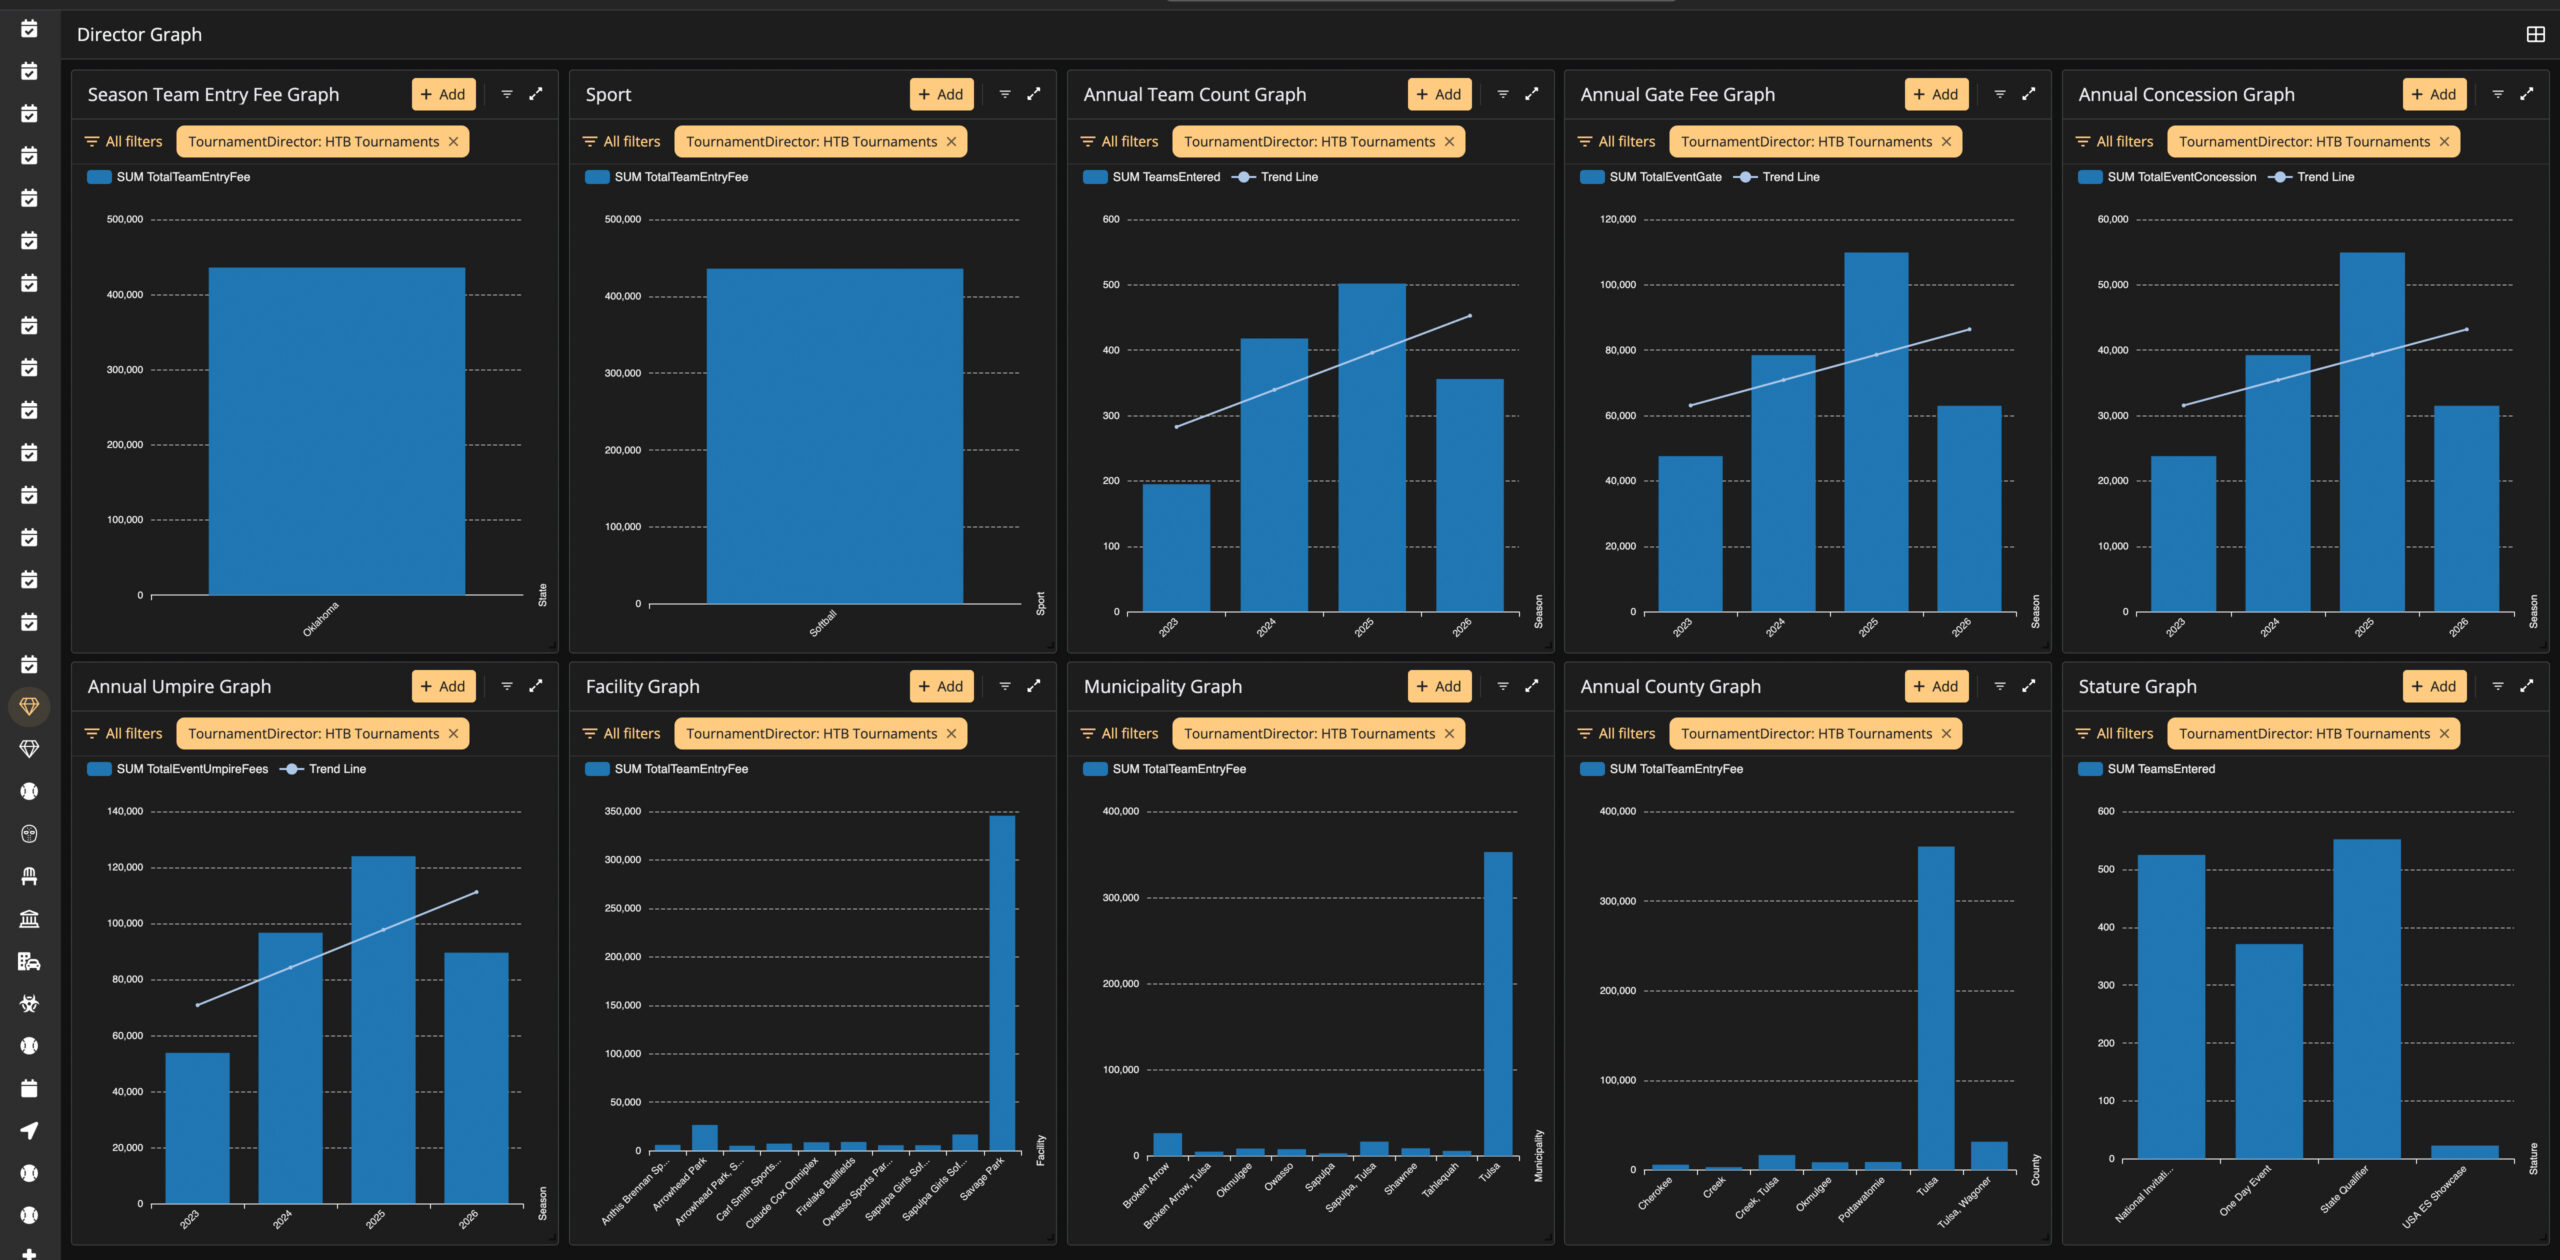Toggle SUM TotalEventConcession legend series
This screenshot has width=2560, height=1260.
pyautogui.click(x=2168, y=177)
